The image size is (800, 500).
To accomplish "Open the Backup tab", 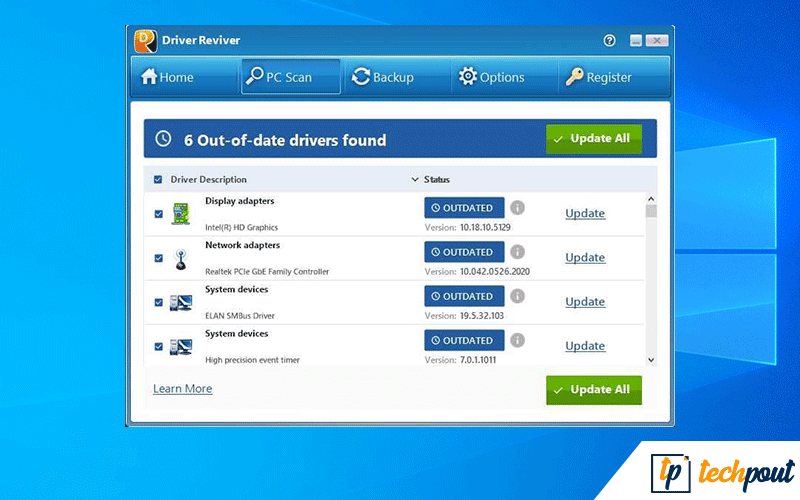I will 382,77.
